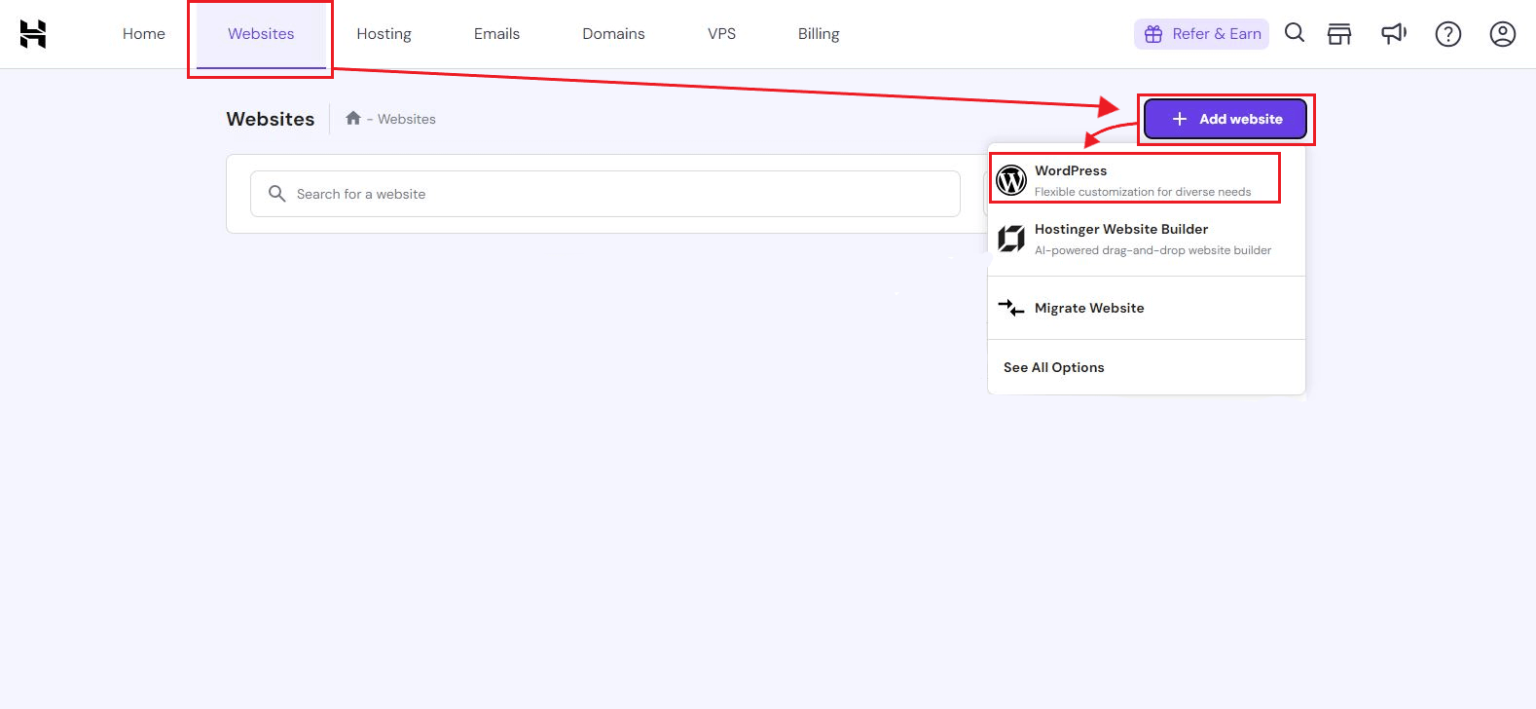Go to the VPS tab

pyautogui.click(x=722, y=34)
